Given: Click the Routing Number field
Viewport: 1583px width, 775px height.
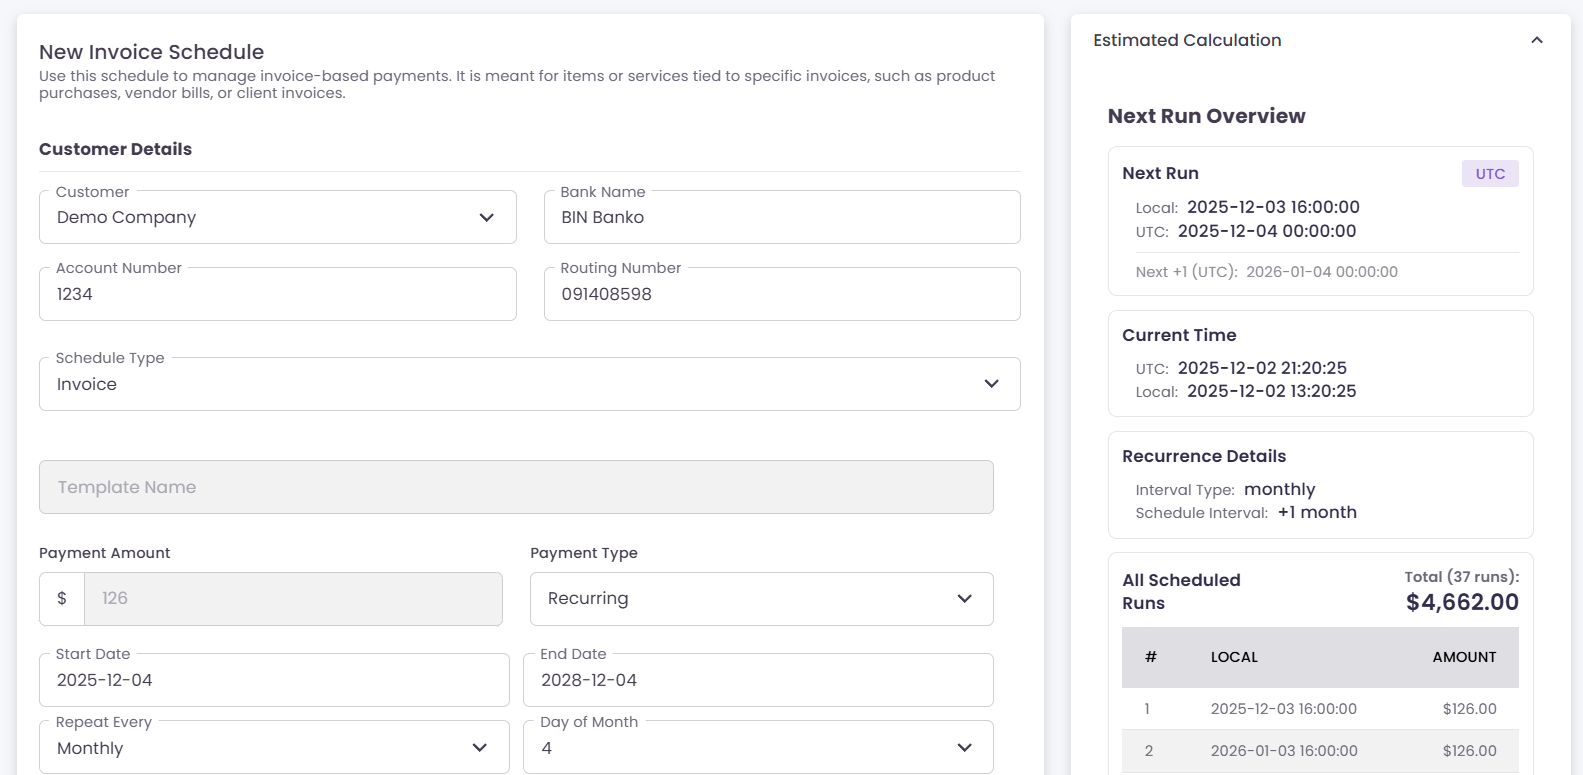Looking at the screenshot, I should tap(781, 295).
